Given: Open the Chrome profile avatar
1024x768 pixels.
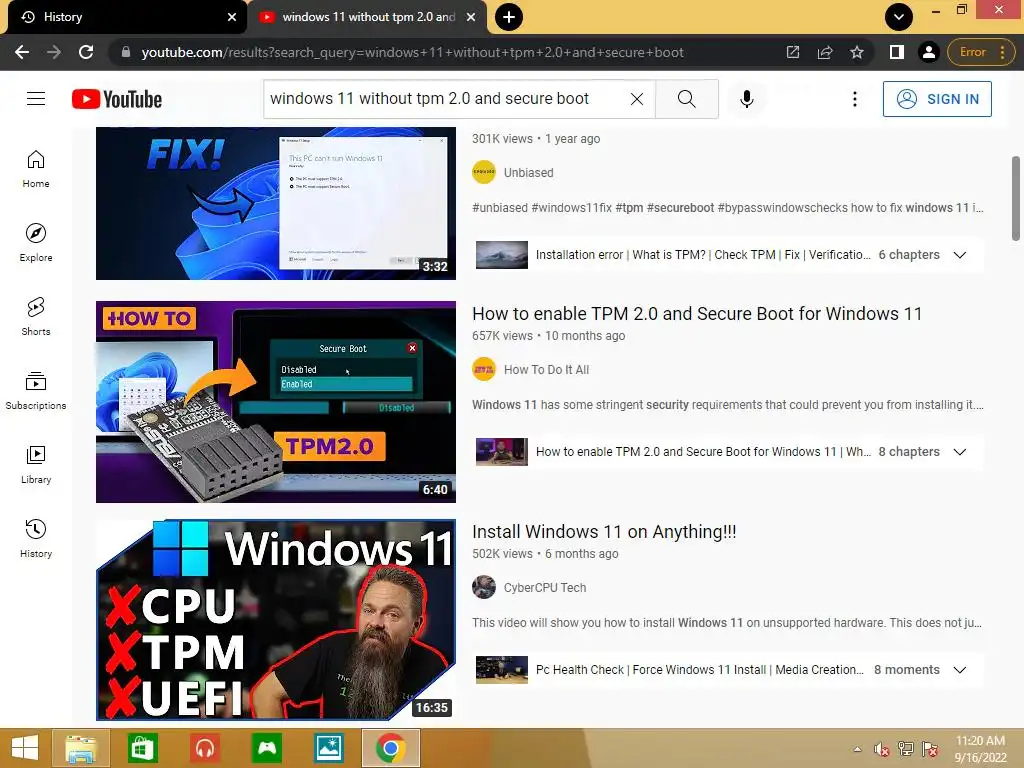Looking at the screenshot, I should (x=928, y=52).
